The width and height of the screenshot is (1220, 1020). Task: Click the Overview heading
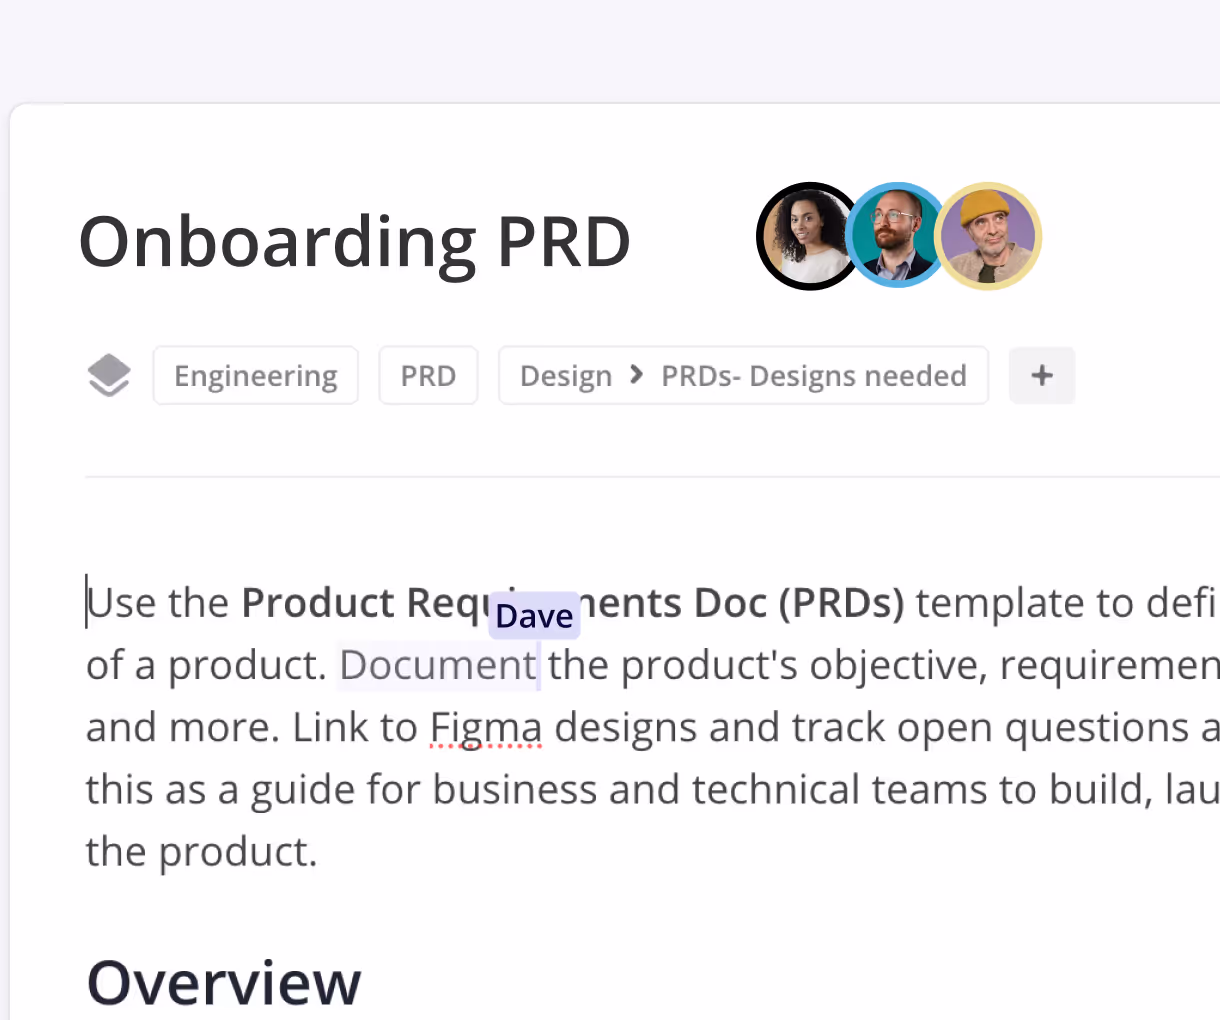tap(224, 982)
